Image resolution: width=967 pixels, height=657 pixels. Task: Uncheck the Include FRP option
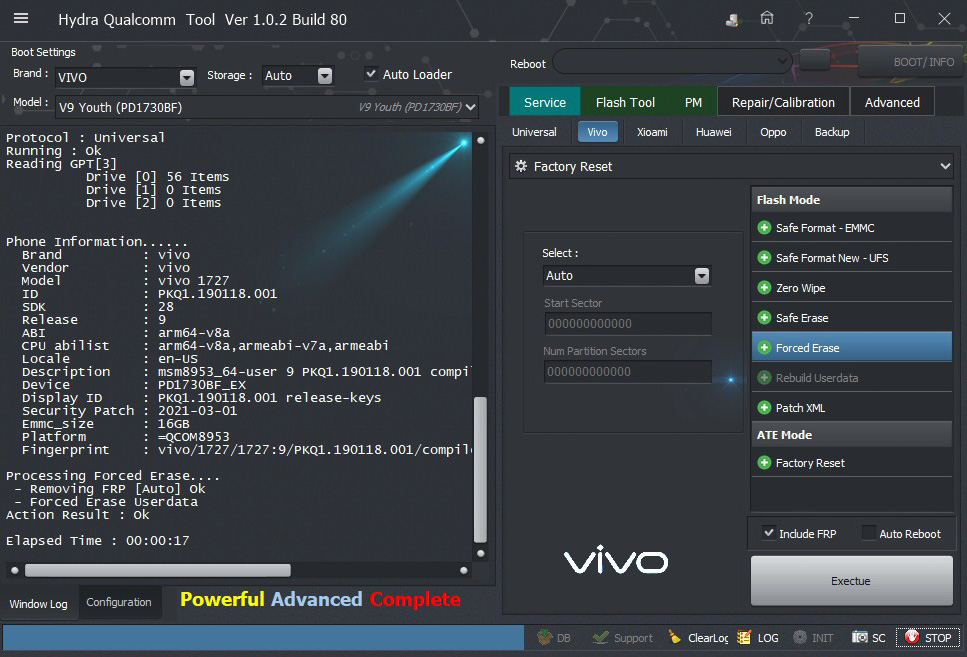tap(769, 533)
